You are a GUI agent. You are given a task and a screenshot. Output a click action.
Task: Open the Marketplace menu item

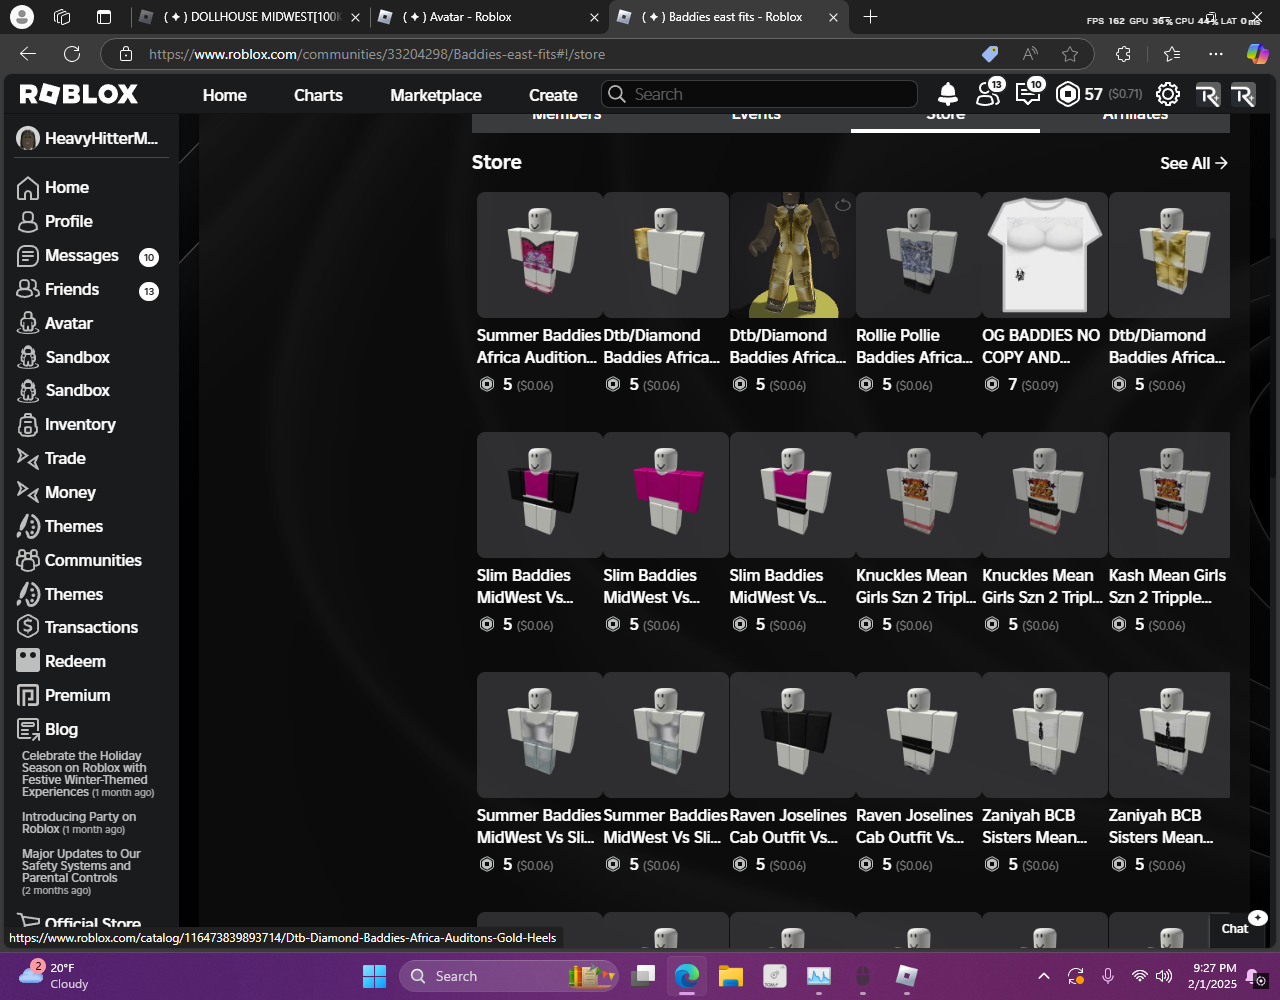point(435,95)
